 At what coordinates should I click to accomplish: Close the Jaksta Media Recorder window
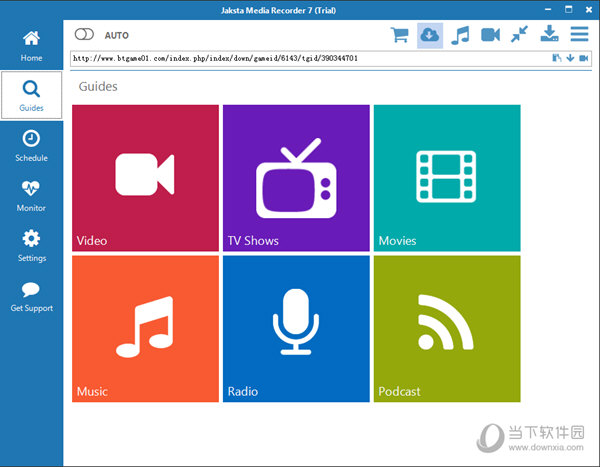589,10
